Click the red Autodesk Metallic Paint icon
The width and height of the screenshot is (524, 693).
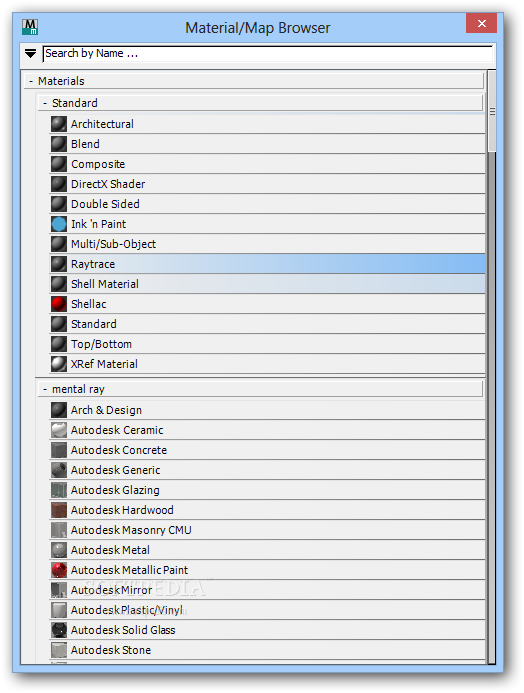point(59,570)
